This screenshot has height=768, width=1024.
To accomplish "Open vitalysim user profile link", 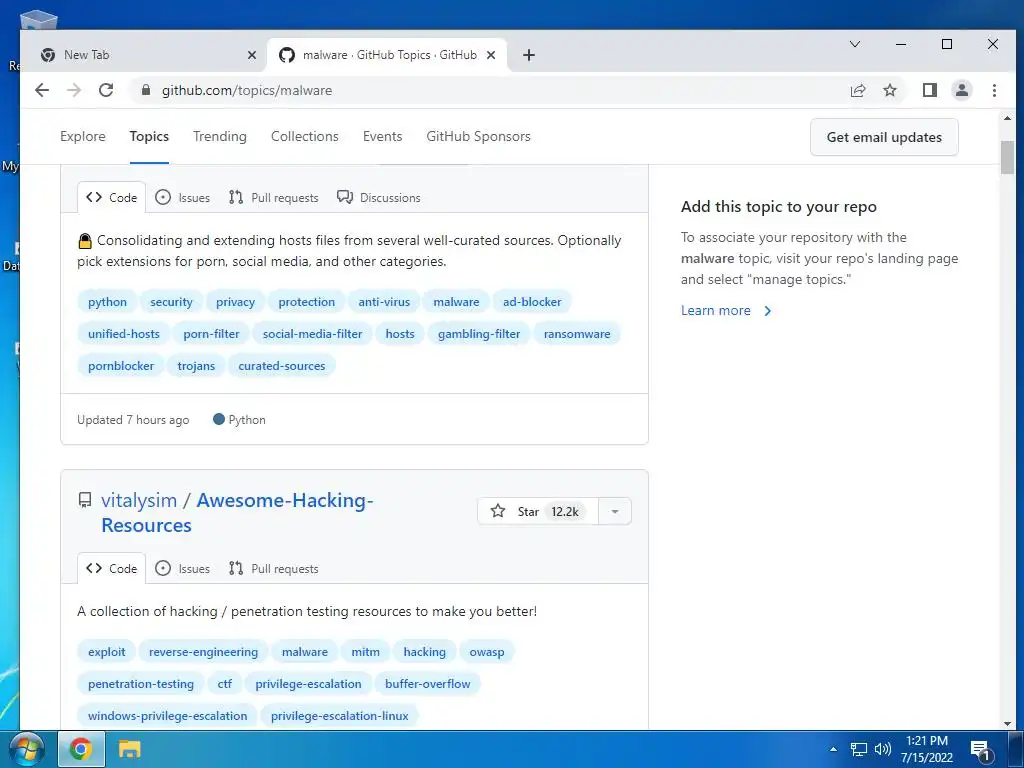I will point(138,500).
